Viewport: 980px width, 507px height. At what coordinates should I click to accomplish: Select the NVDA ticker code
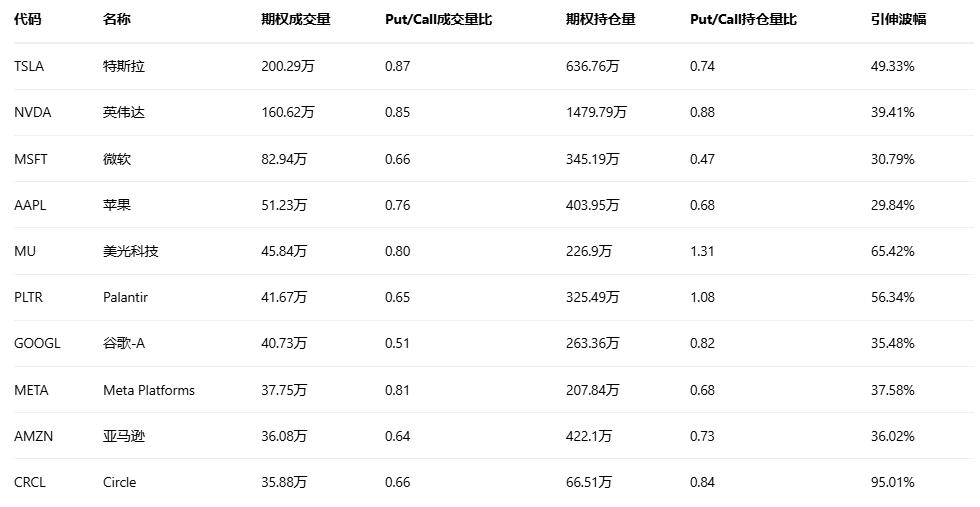point(32,112)
